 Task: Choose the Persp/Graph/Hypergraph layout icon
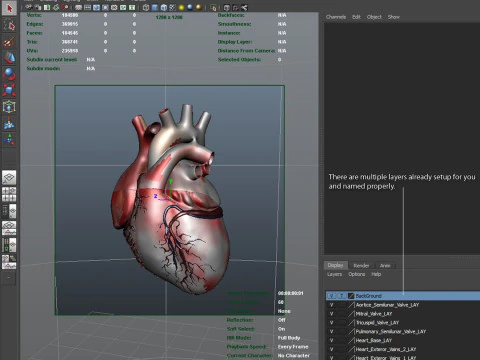pos(9,262)
